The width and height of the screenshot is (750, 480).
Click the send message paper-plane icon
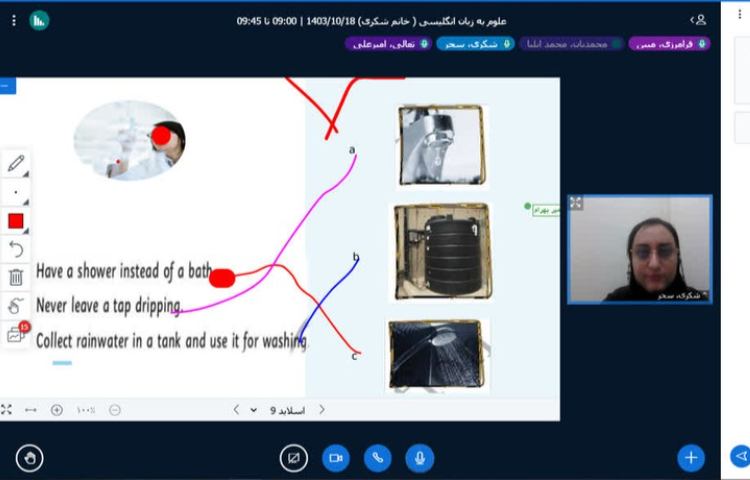[x=740, y=456]
